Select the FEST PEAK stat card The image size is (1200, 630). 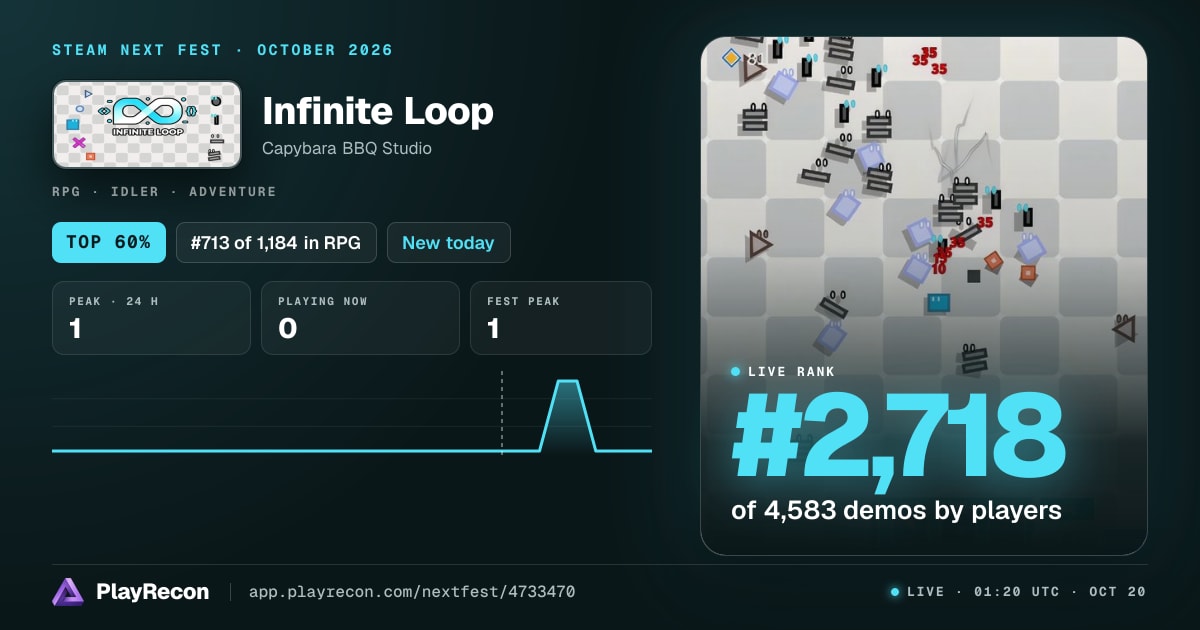561,318
